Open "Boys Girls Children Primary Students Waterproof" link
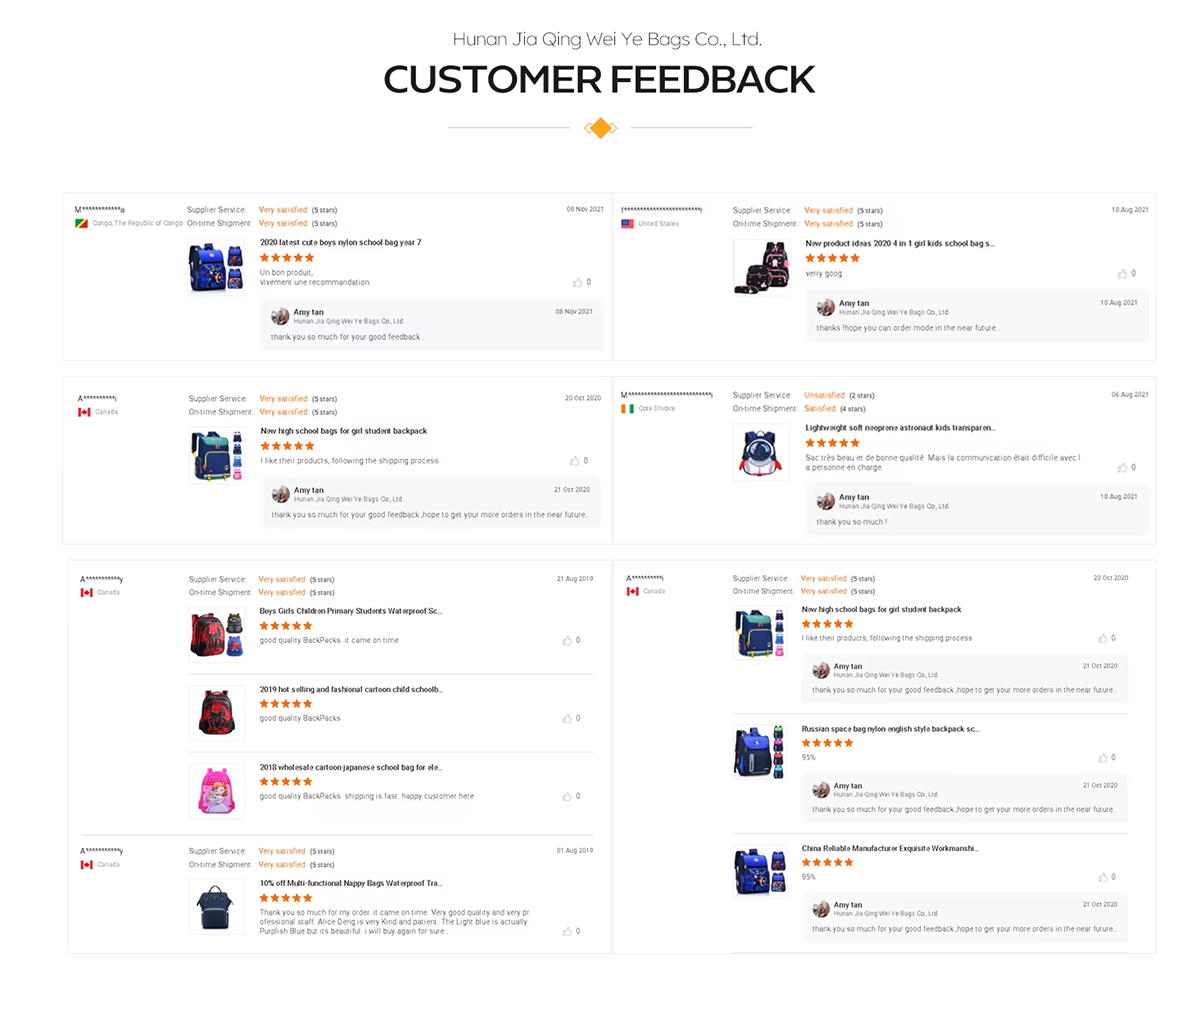The image size is (1200, 1011). click(x=350, y=611)
